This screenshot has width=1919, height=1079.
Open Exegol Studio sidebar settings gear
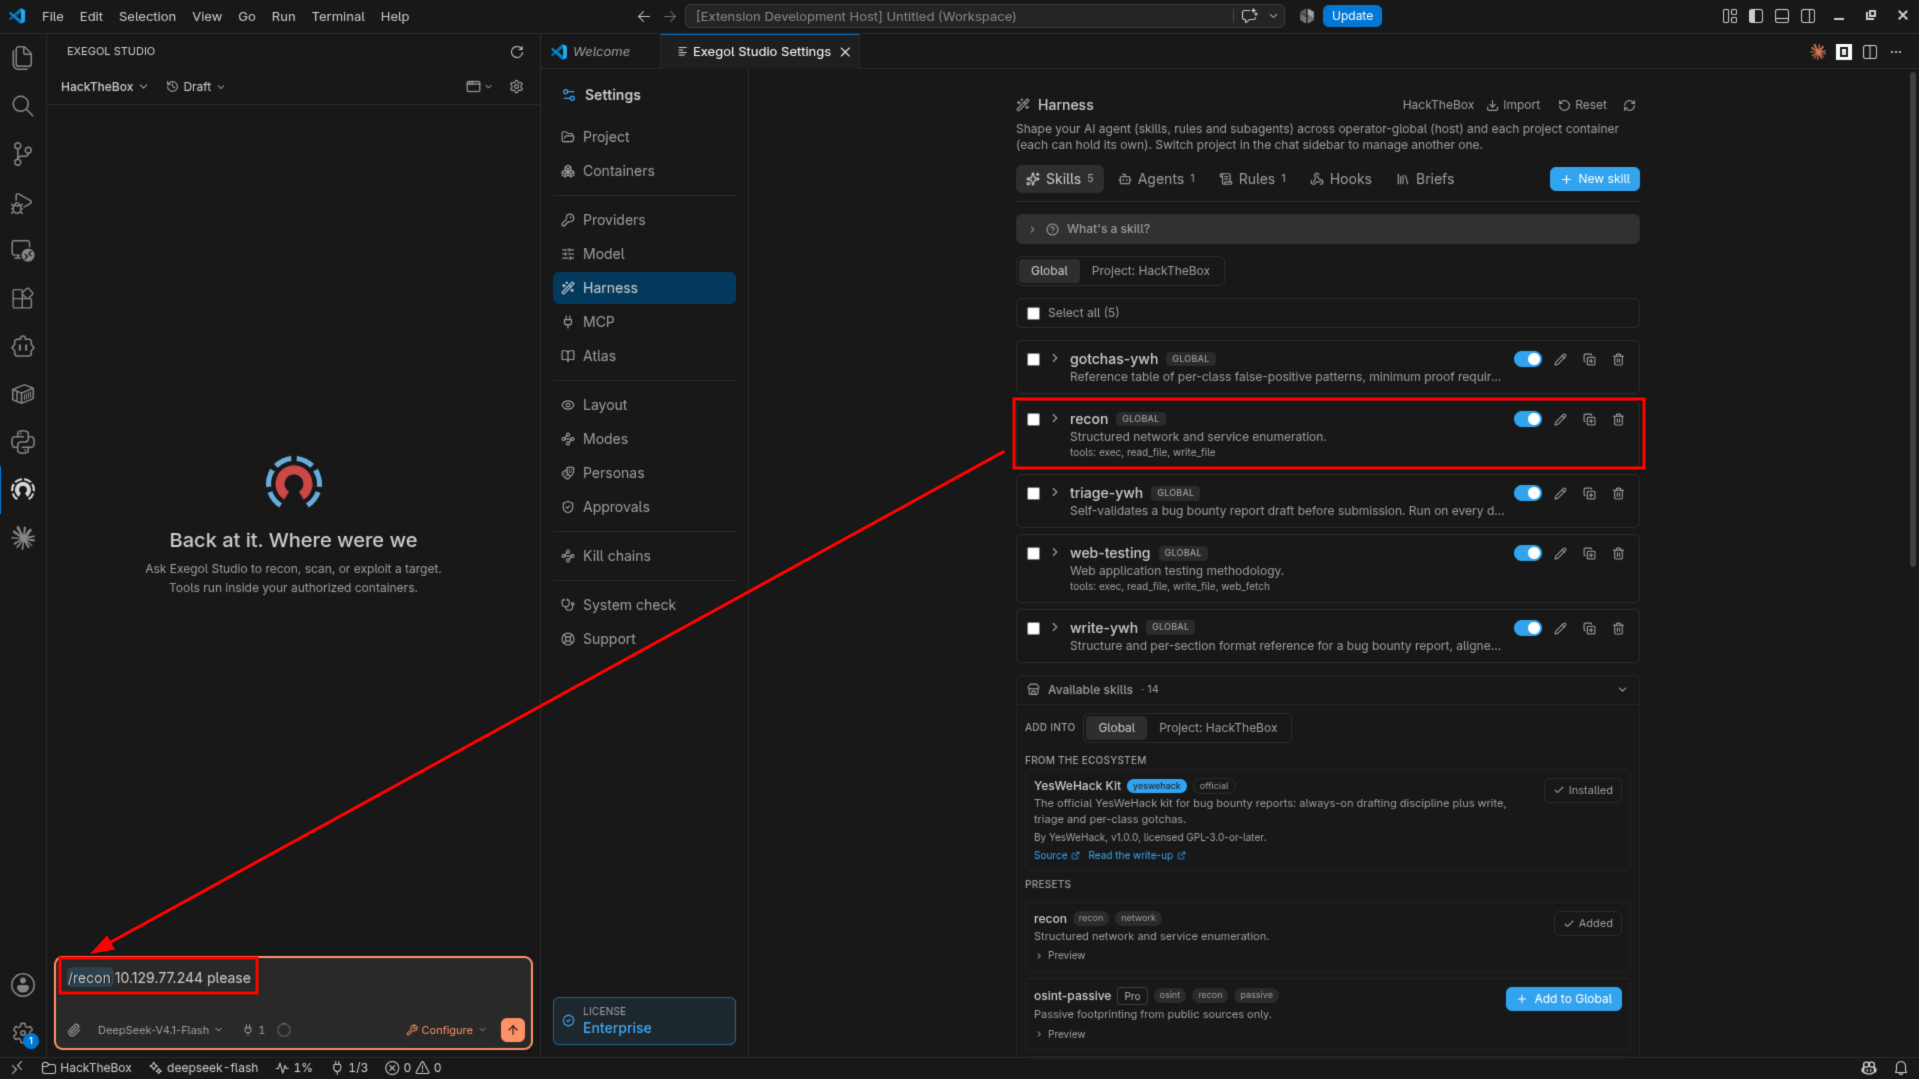[516, 87]
